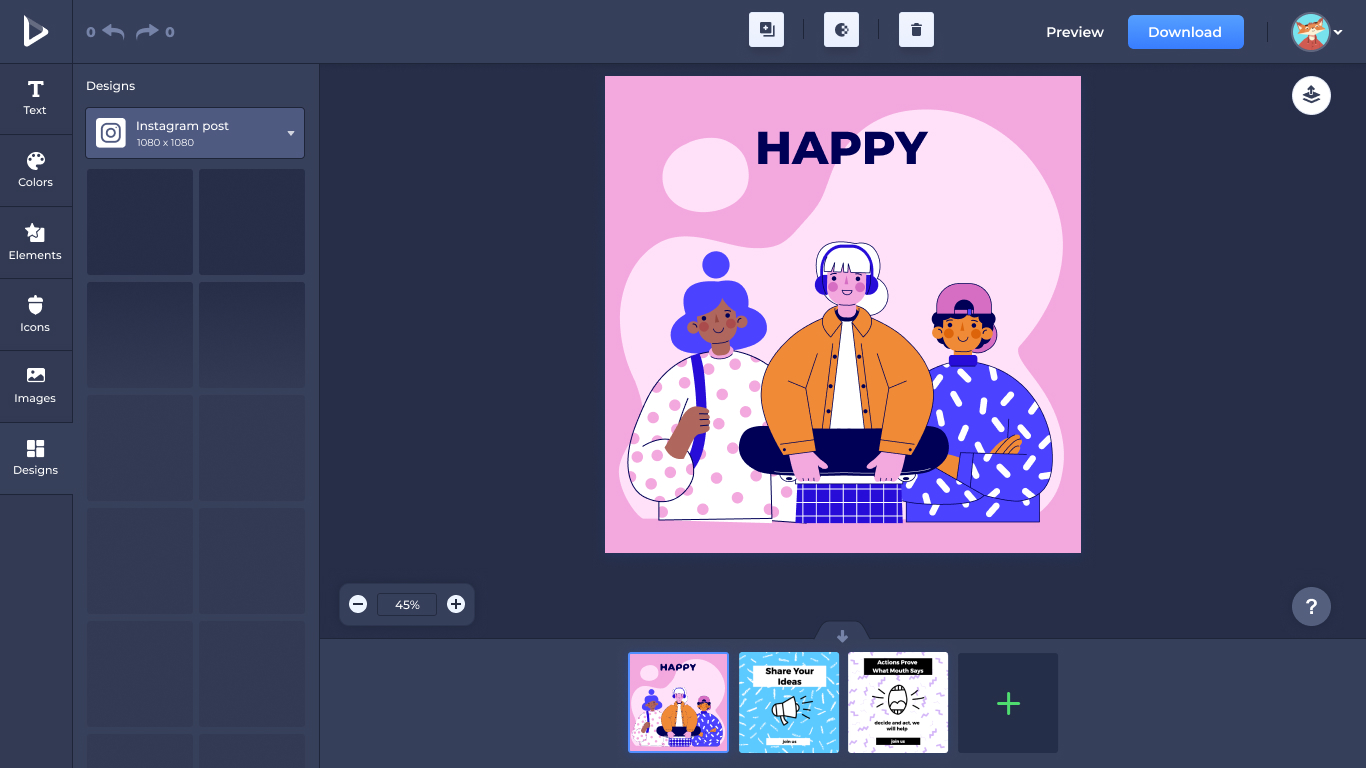Zoom in with the plus button
Screen dimensions: 1366x768
click(456, 604)
